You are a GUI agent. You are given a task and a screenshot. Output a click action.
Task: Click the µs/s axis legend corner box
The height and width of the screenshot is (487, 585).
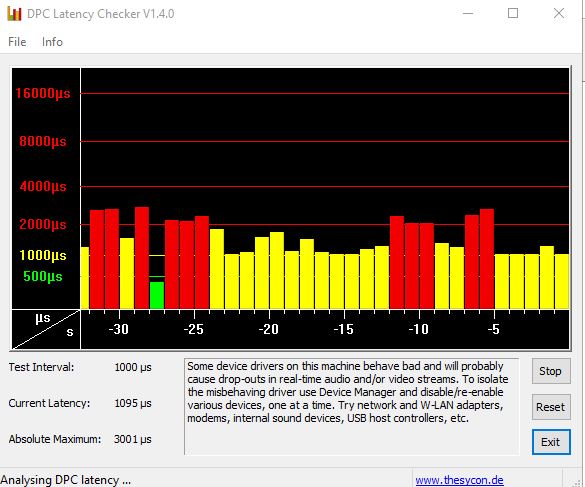pyautogui.click(x=46, y=329)
